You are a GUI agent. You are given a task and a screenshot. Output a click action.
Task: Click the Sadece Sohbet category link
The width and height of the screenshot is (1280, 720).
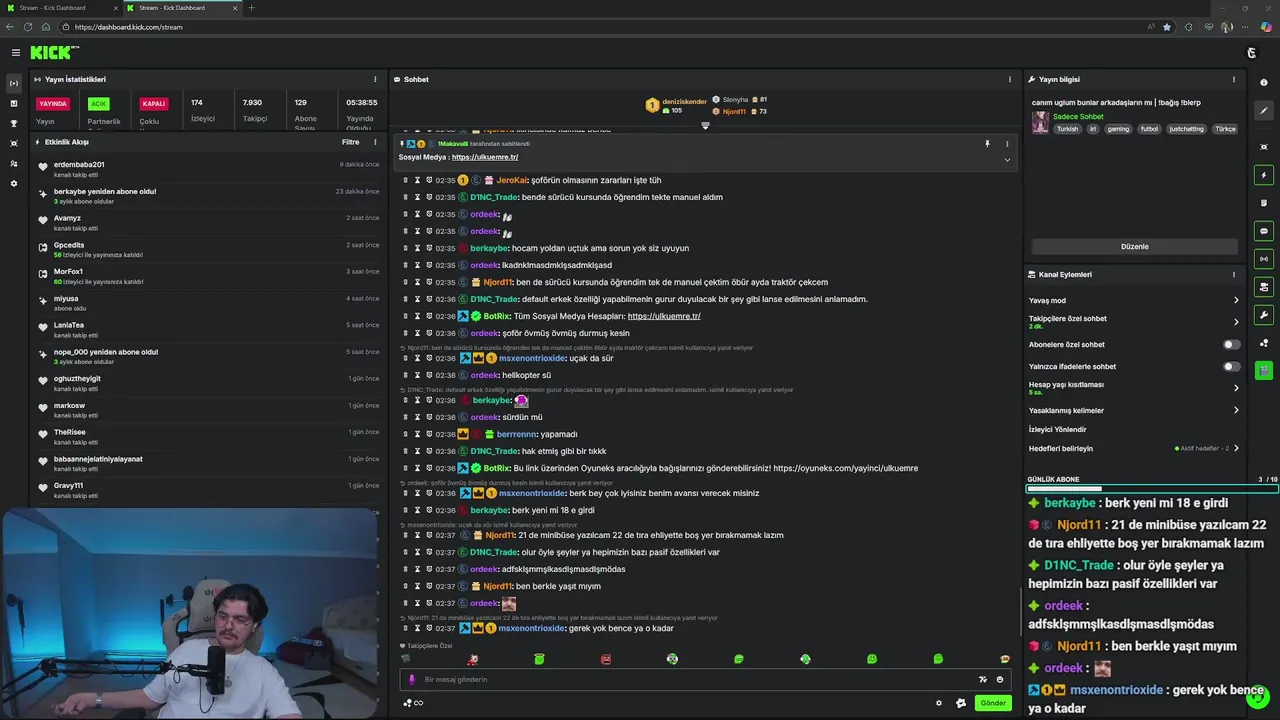coord(1078,116)
